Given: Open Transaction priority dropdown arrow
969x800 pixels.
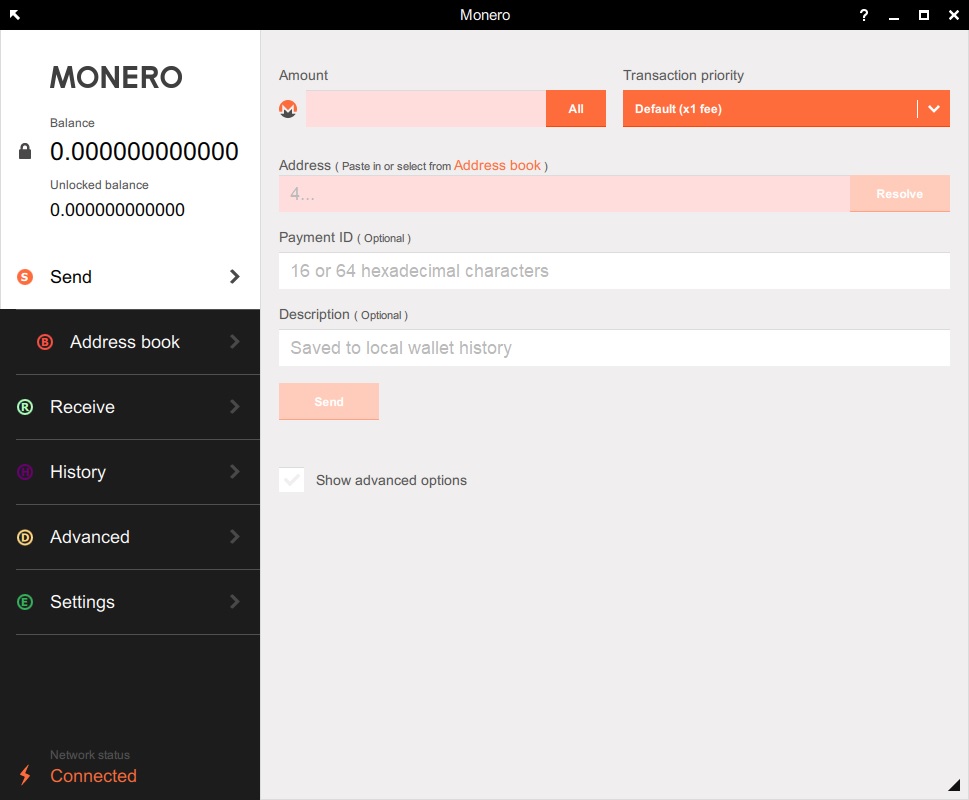Looking at the screenshot, I should tap(934, 109).
